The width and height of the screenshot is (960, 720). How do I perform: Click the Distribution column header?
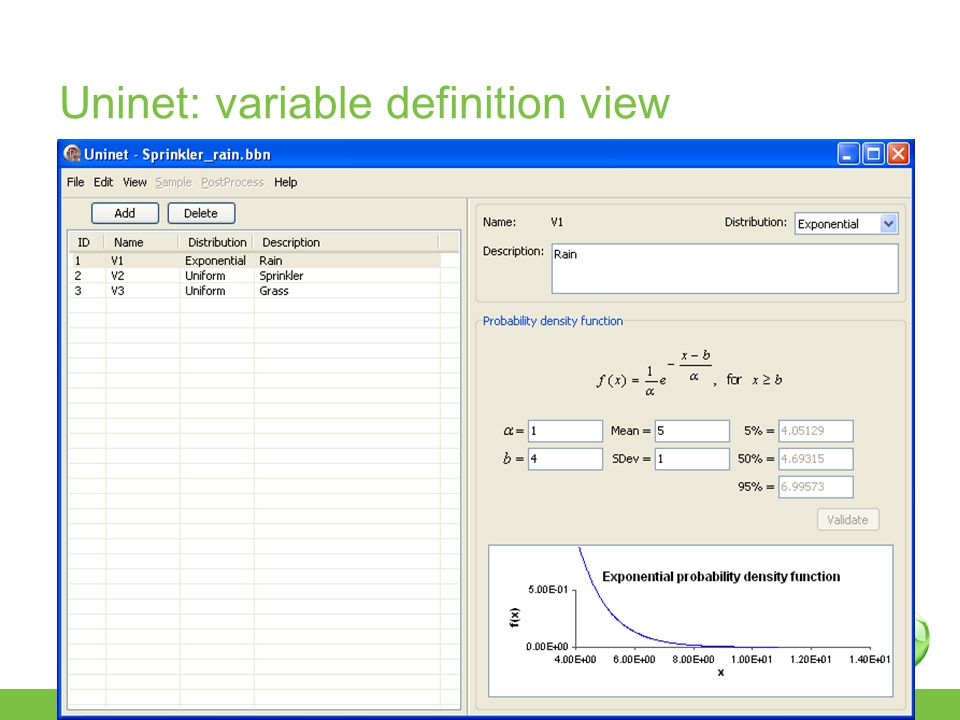point(216,242)
